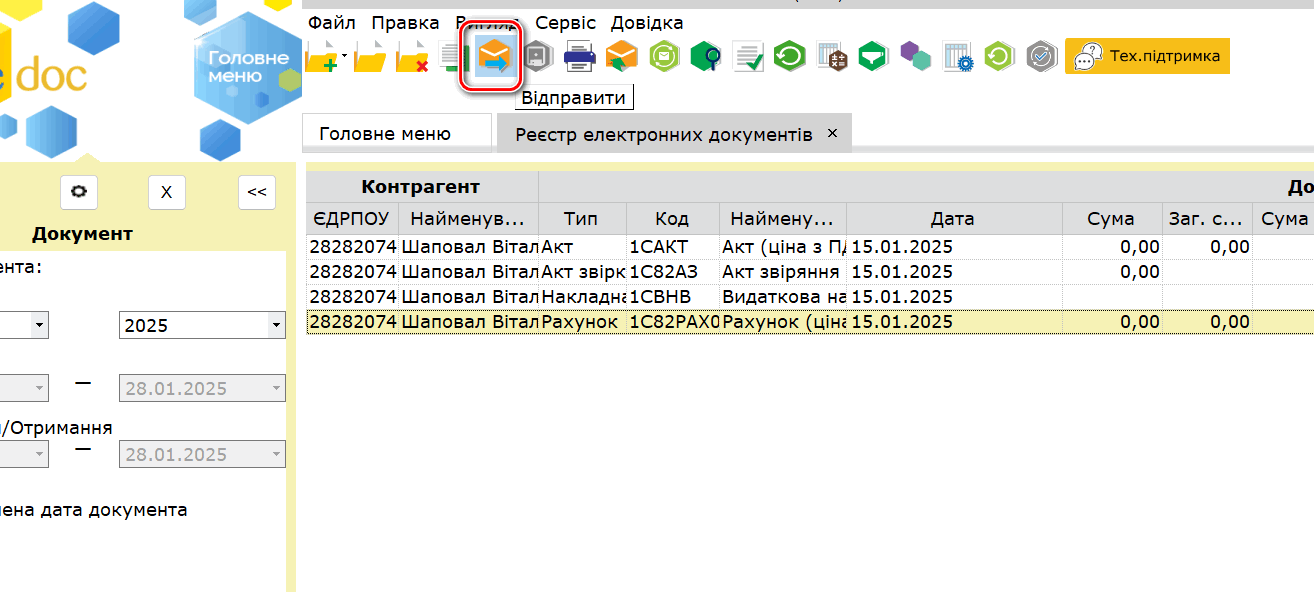Click the delete folder icon with red X
Screen dimensions: 1314x592
click(412, 58)
